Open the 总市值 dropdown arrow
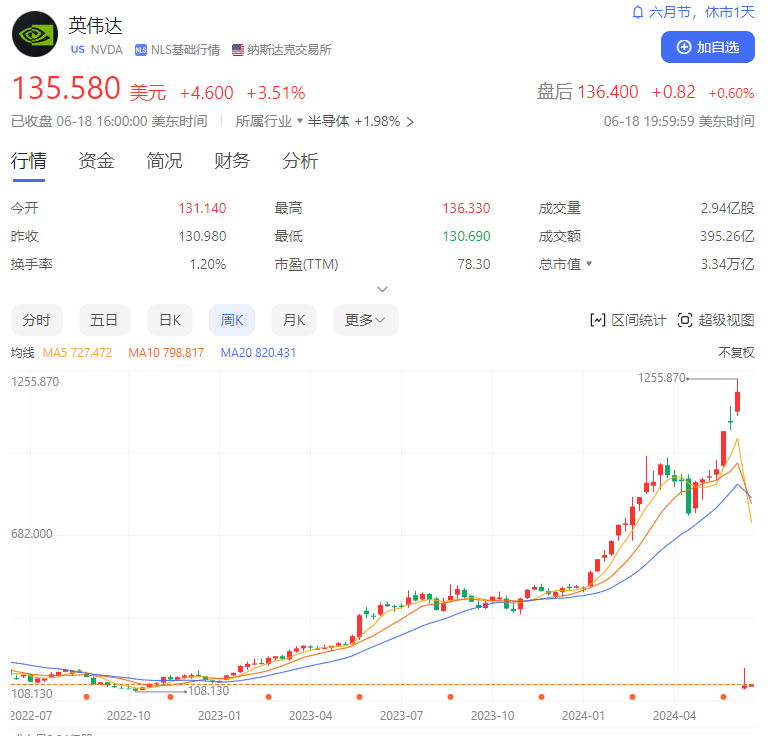This screenshot has width=778, height=736. pyautogui.click(x=589, y=264)
